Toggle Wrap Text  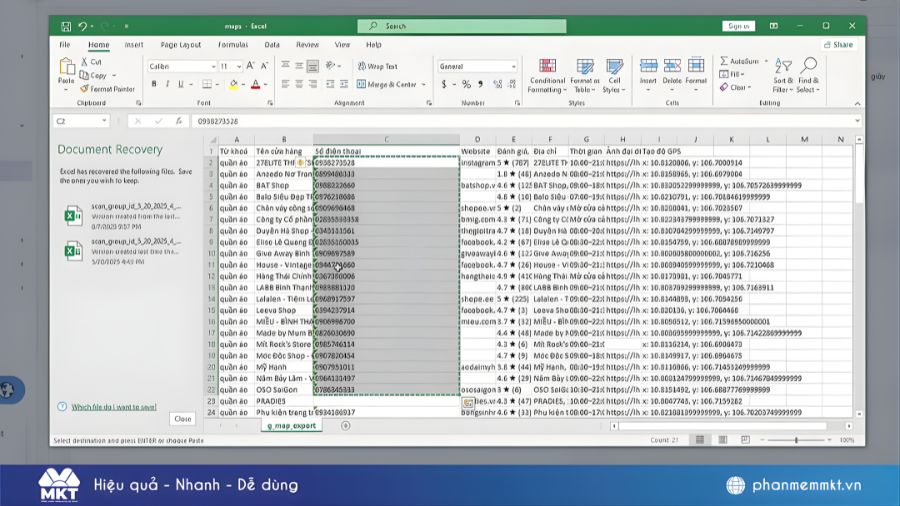tap(377, 67)
